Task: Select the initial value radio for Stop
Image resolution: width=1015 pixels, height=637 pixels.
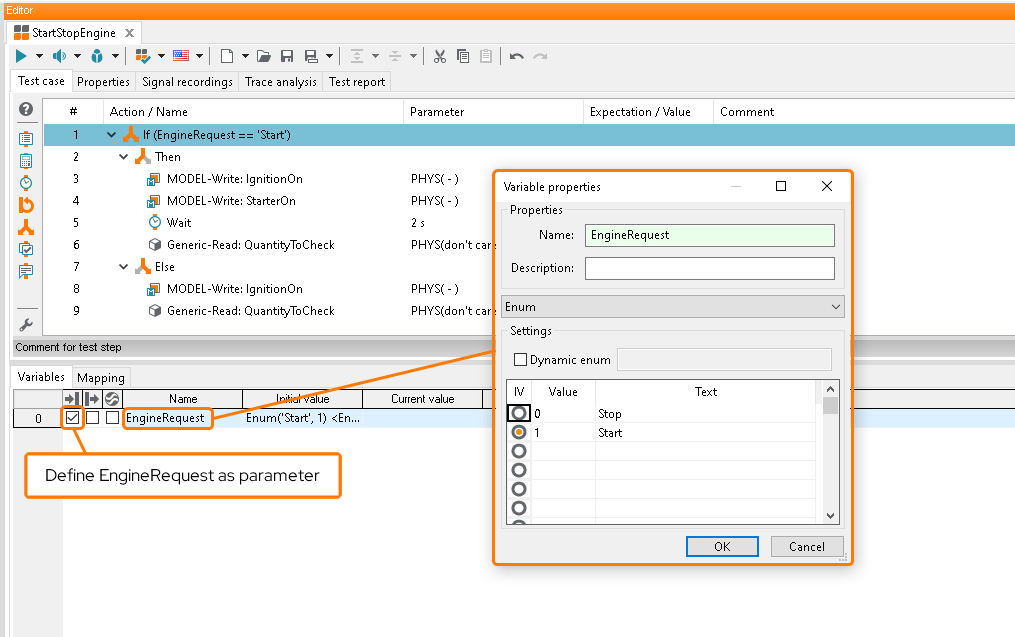Action: pos(519,413)
